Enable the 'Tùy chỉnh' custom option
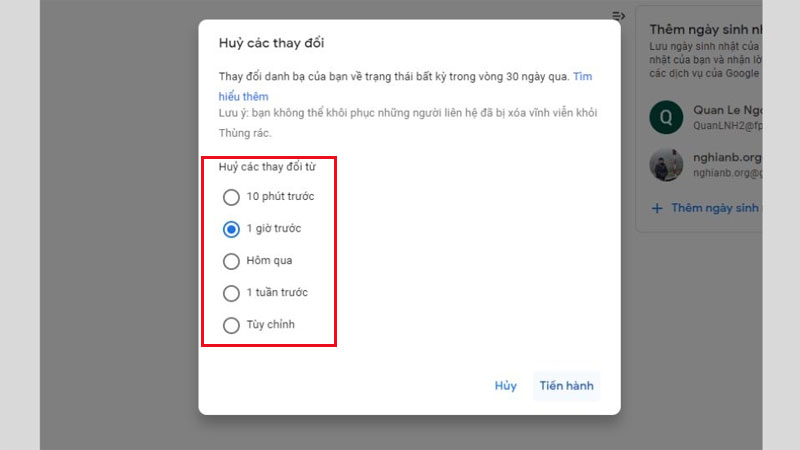800x450 pixels. tap(231, 325)
